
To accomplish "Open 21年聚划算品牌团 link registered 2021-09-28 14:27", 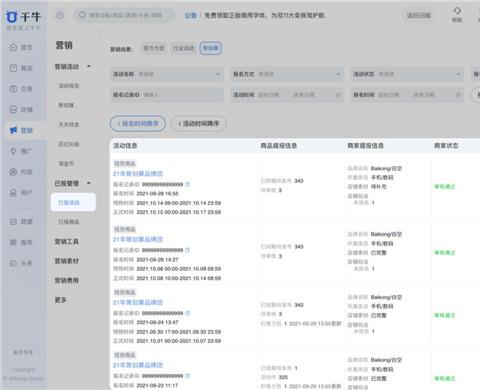I will 138,239.
